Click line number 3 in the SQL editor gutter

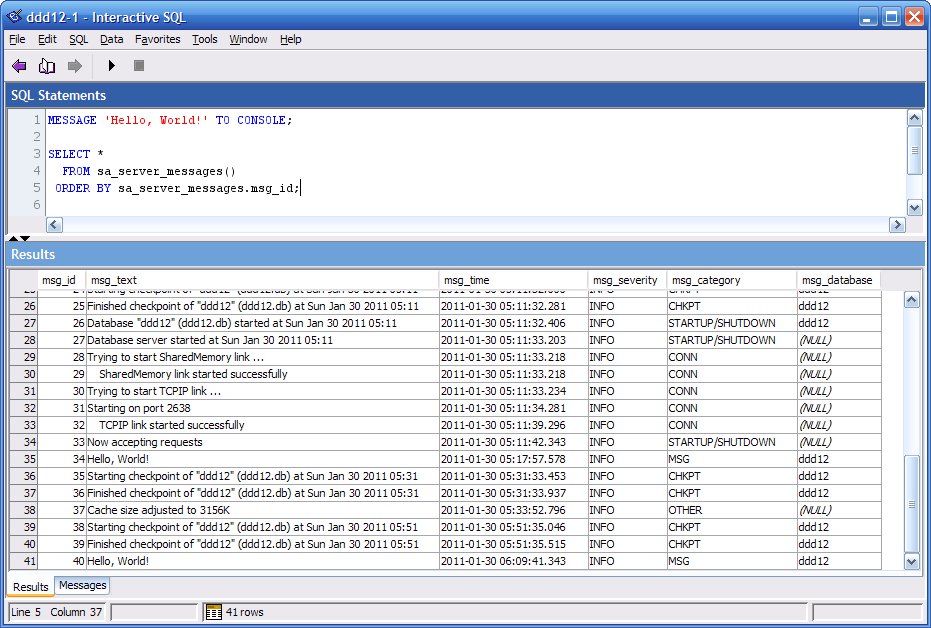tap(34, 153)
